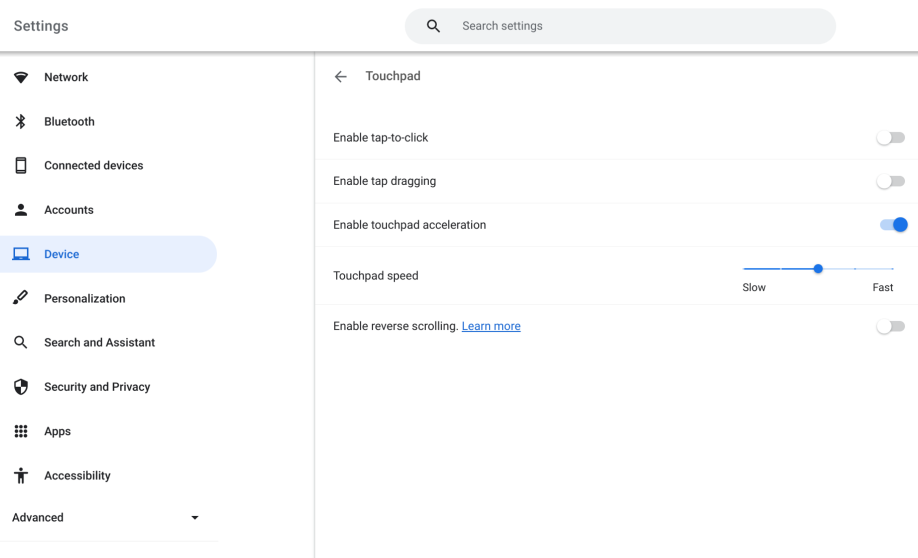Click the magnifier icon in the search bar

[x=433, y=26]
